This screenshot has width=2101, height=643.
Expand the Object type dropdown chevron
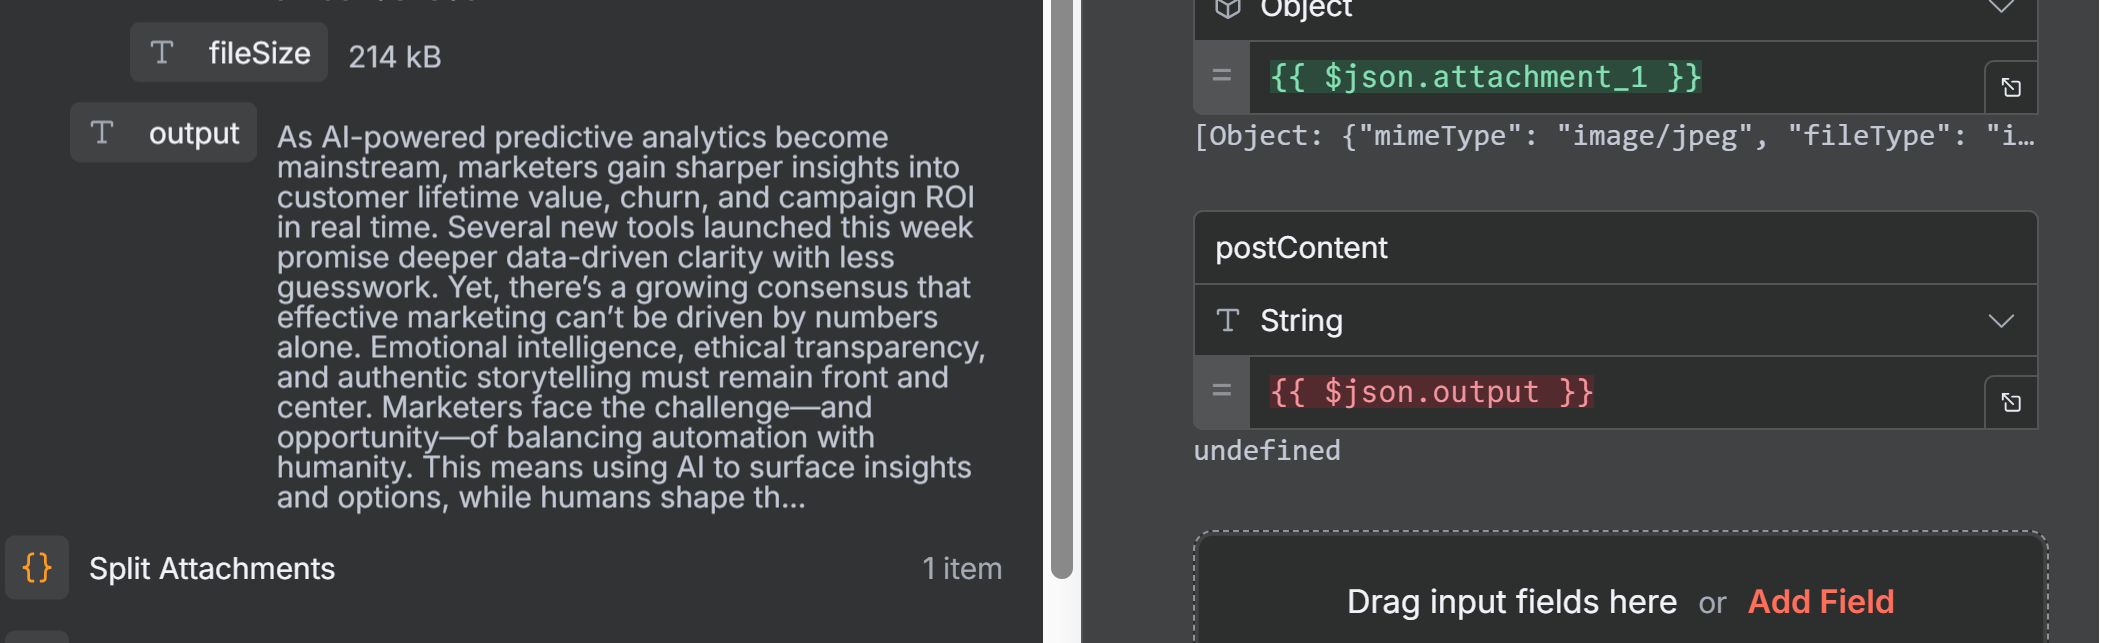[x=2000, y=8]
